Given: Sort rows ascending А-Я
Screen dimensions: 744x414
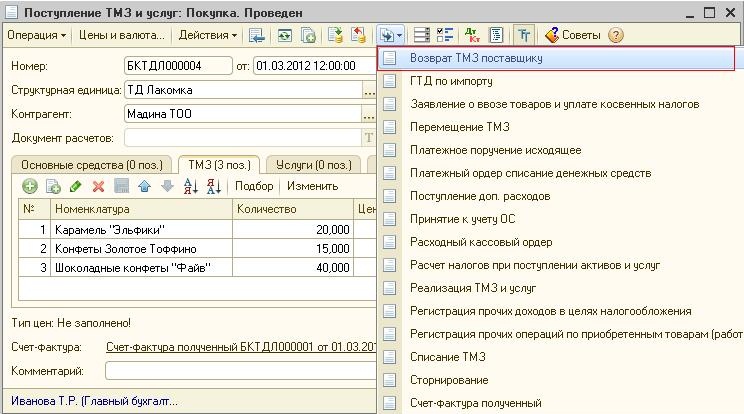Looking at the screenshot, I should click(x=190, y=186).
